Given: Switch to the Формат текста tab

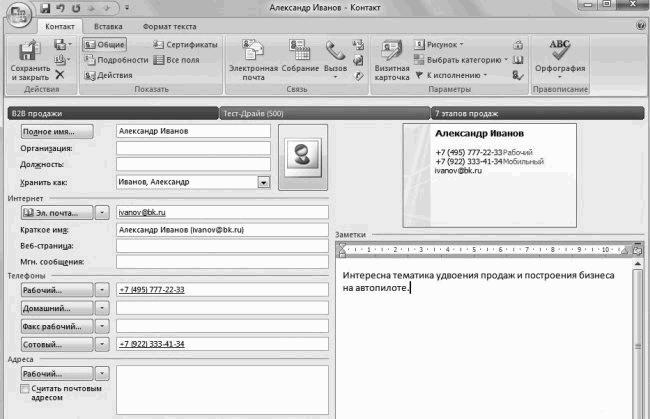Looking at the screenshot, I should 170,27.
